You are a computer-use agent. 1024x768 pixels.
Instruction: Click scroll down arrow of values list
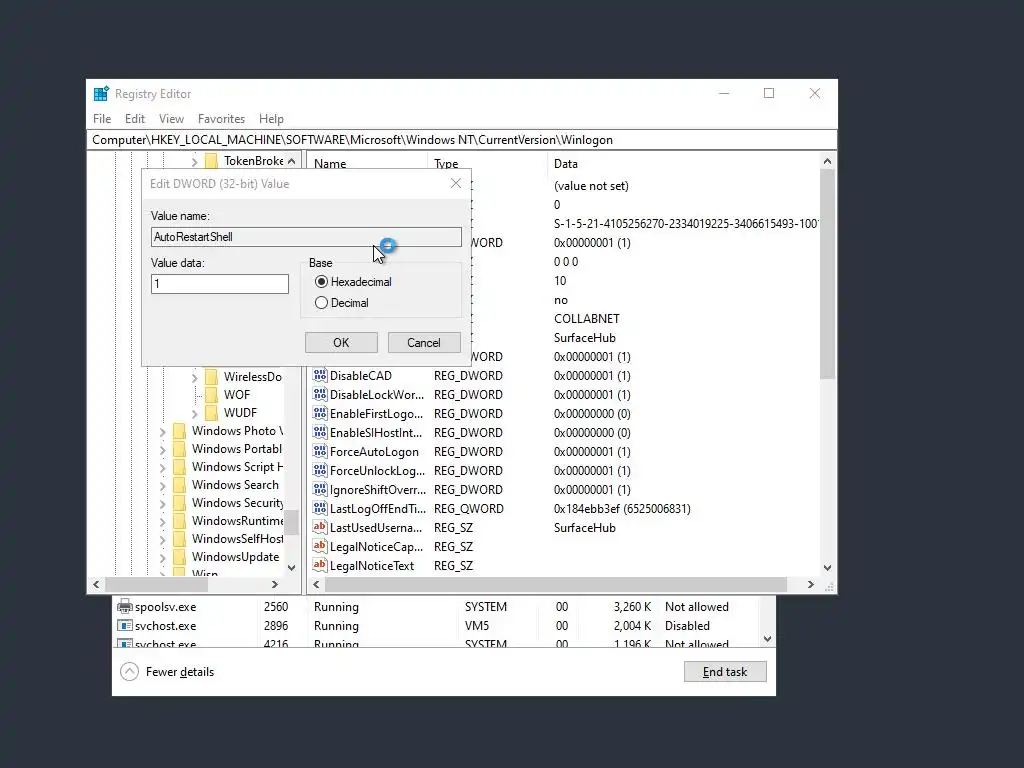click(x=827, y=568)
